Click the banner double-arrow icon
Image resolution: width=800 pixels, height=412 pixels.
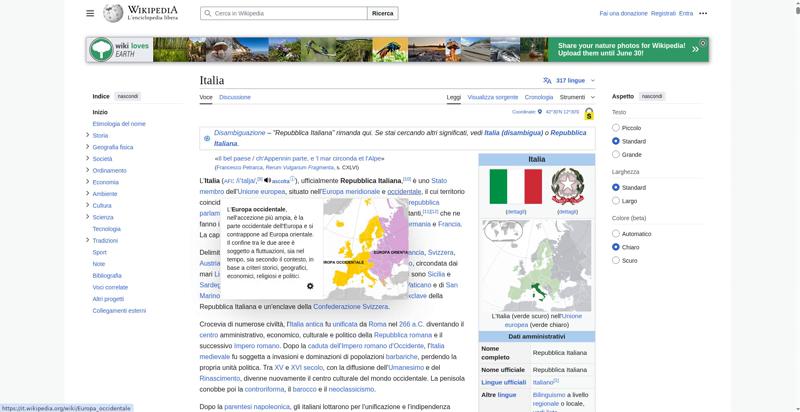[x=695, y=49]
